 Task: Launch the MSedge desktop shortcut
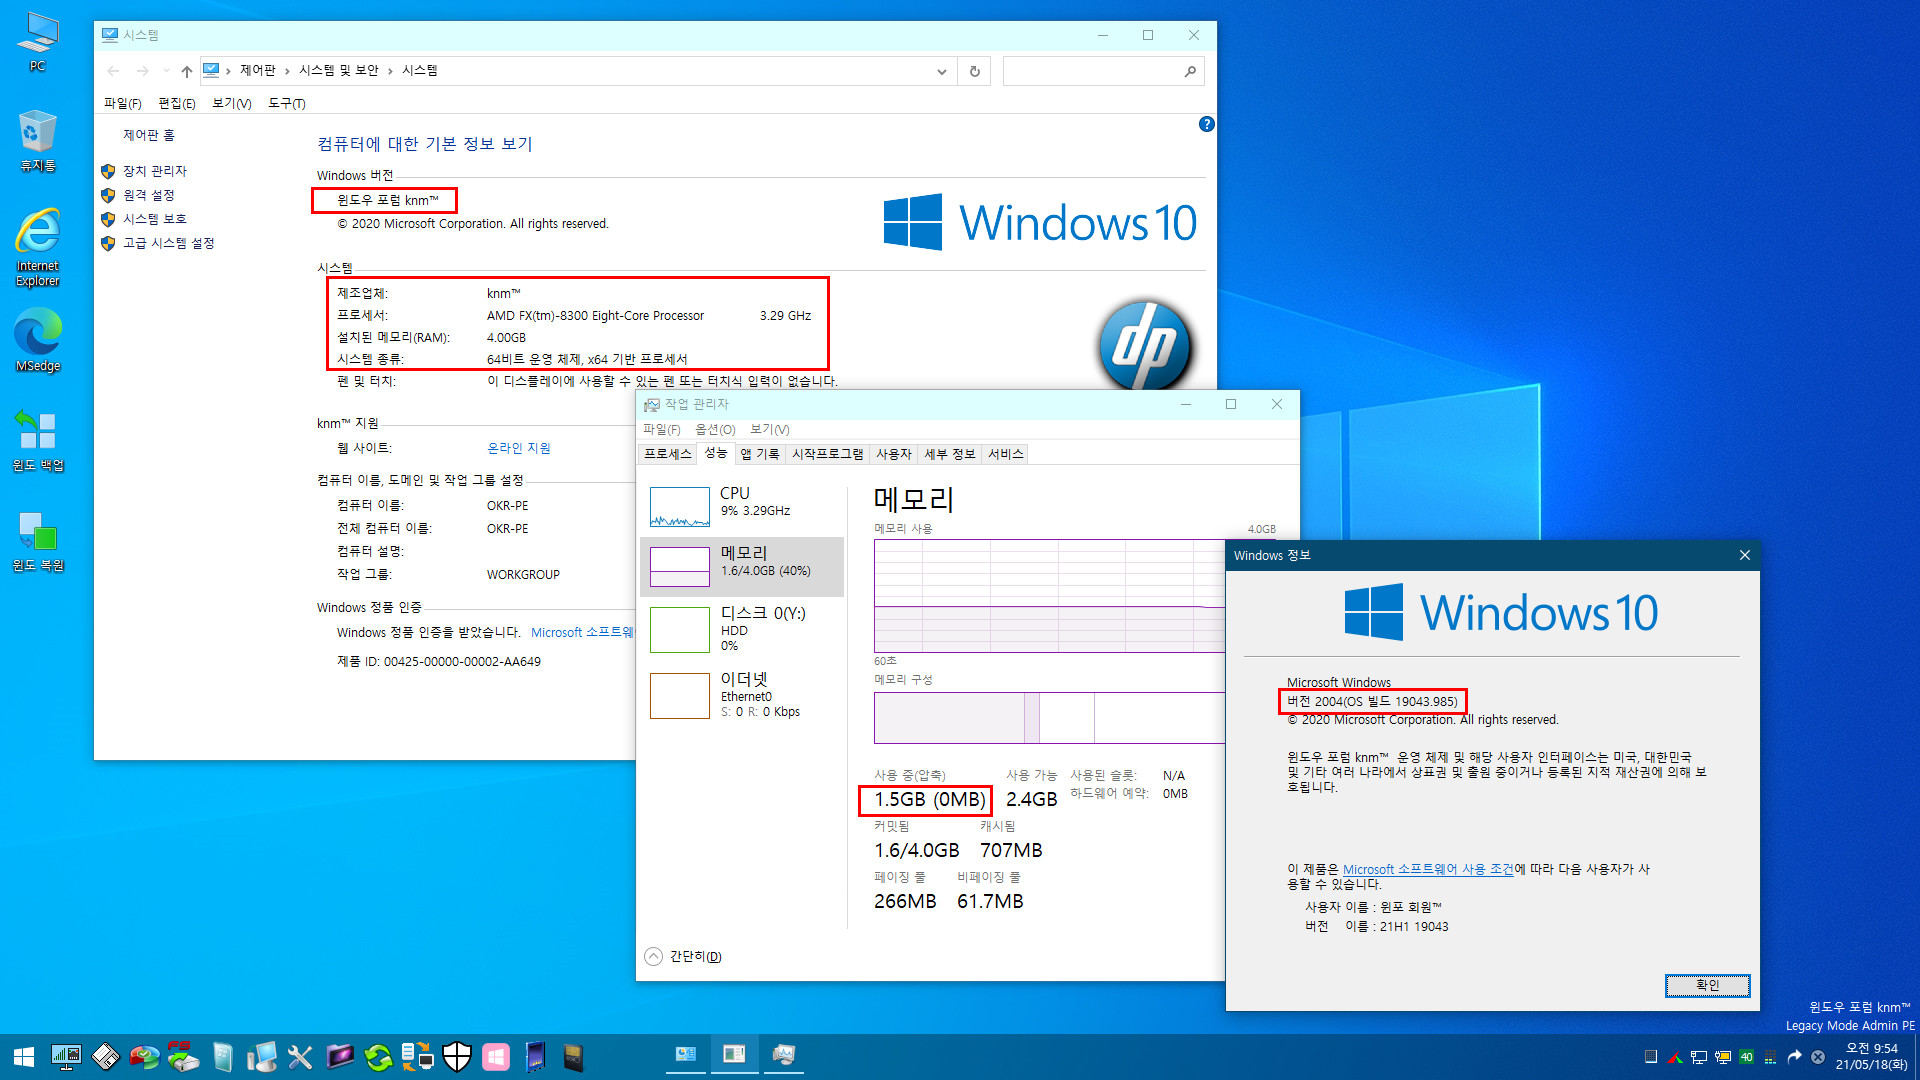coord(38,340)
